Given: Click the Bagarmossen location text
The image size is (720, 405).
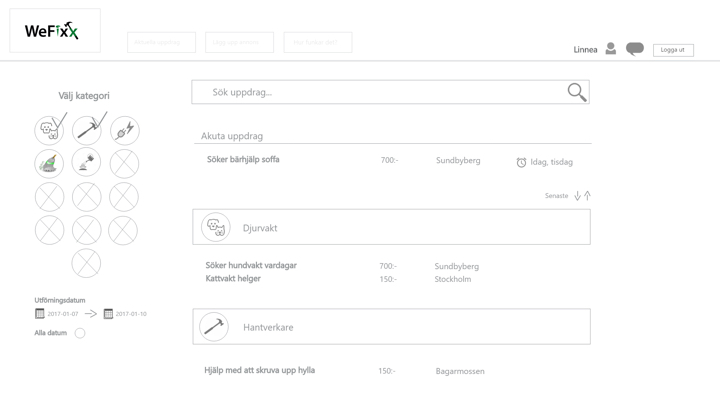Looking at the screenshot, I should (x=460, y=371).
